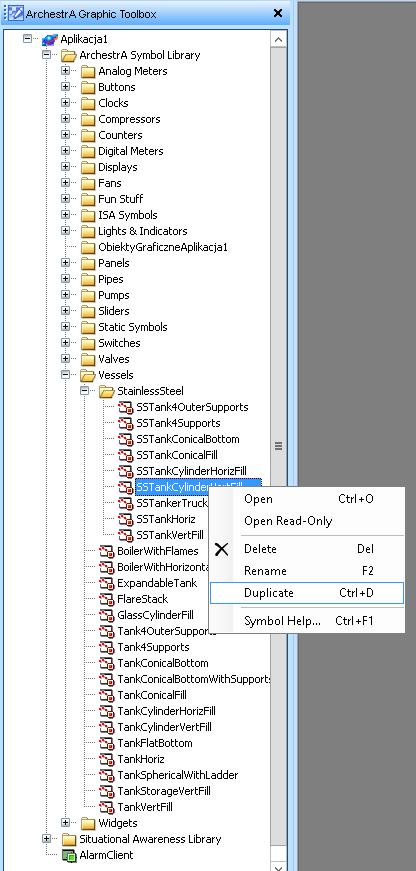The image size is (416, 871).
Task: Select the Pipes folder
Action: coord(111,279)
